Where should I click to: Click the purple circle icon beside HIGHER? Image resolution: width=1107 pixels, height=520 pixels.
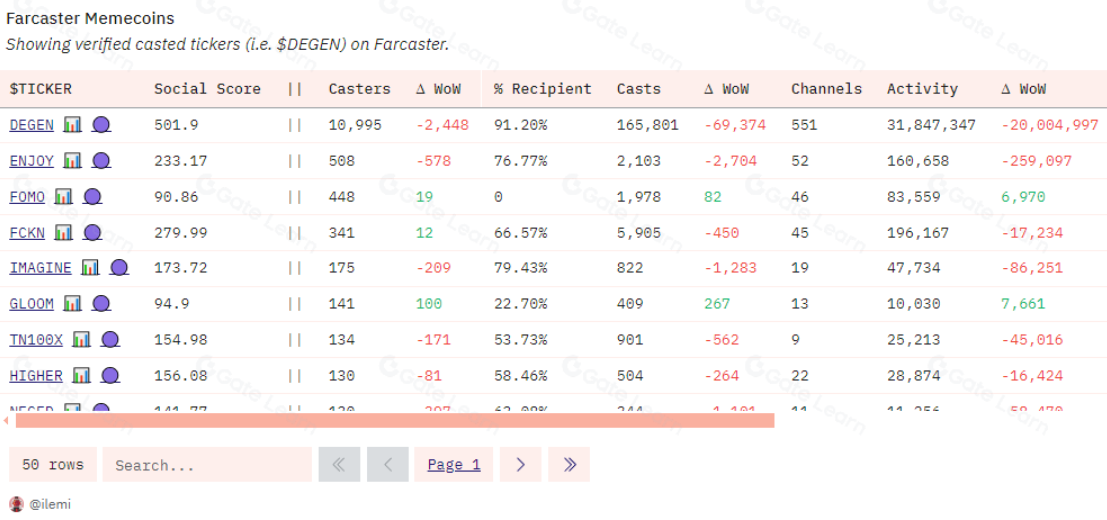[110, 376]
